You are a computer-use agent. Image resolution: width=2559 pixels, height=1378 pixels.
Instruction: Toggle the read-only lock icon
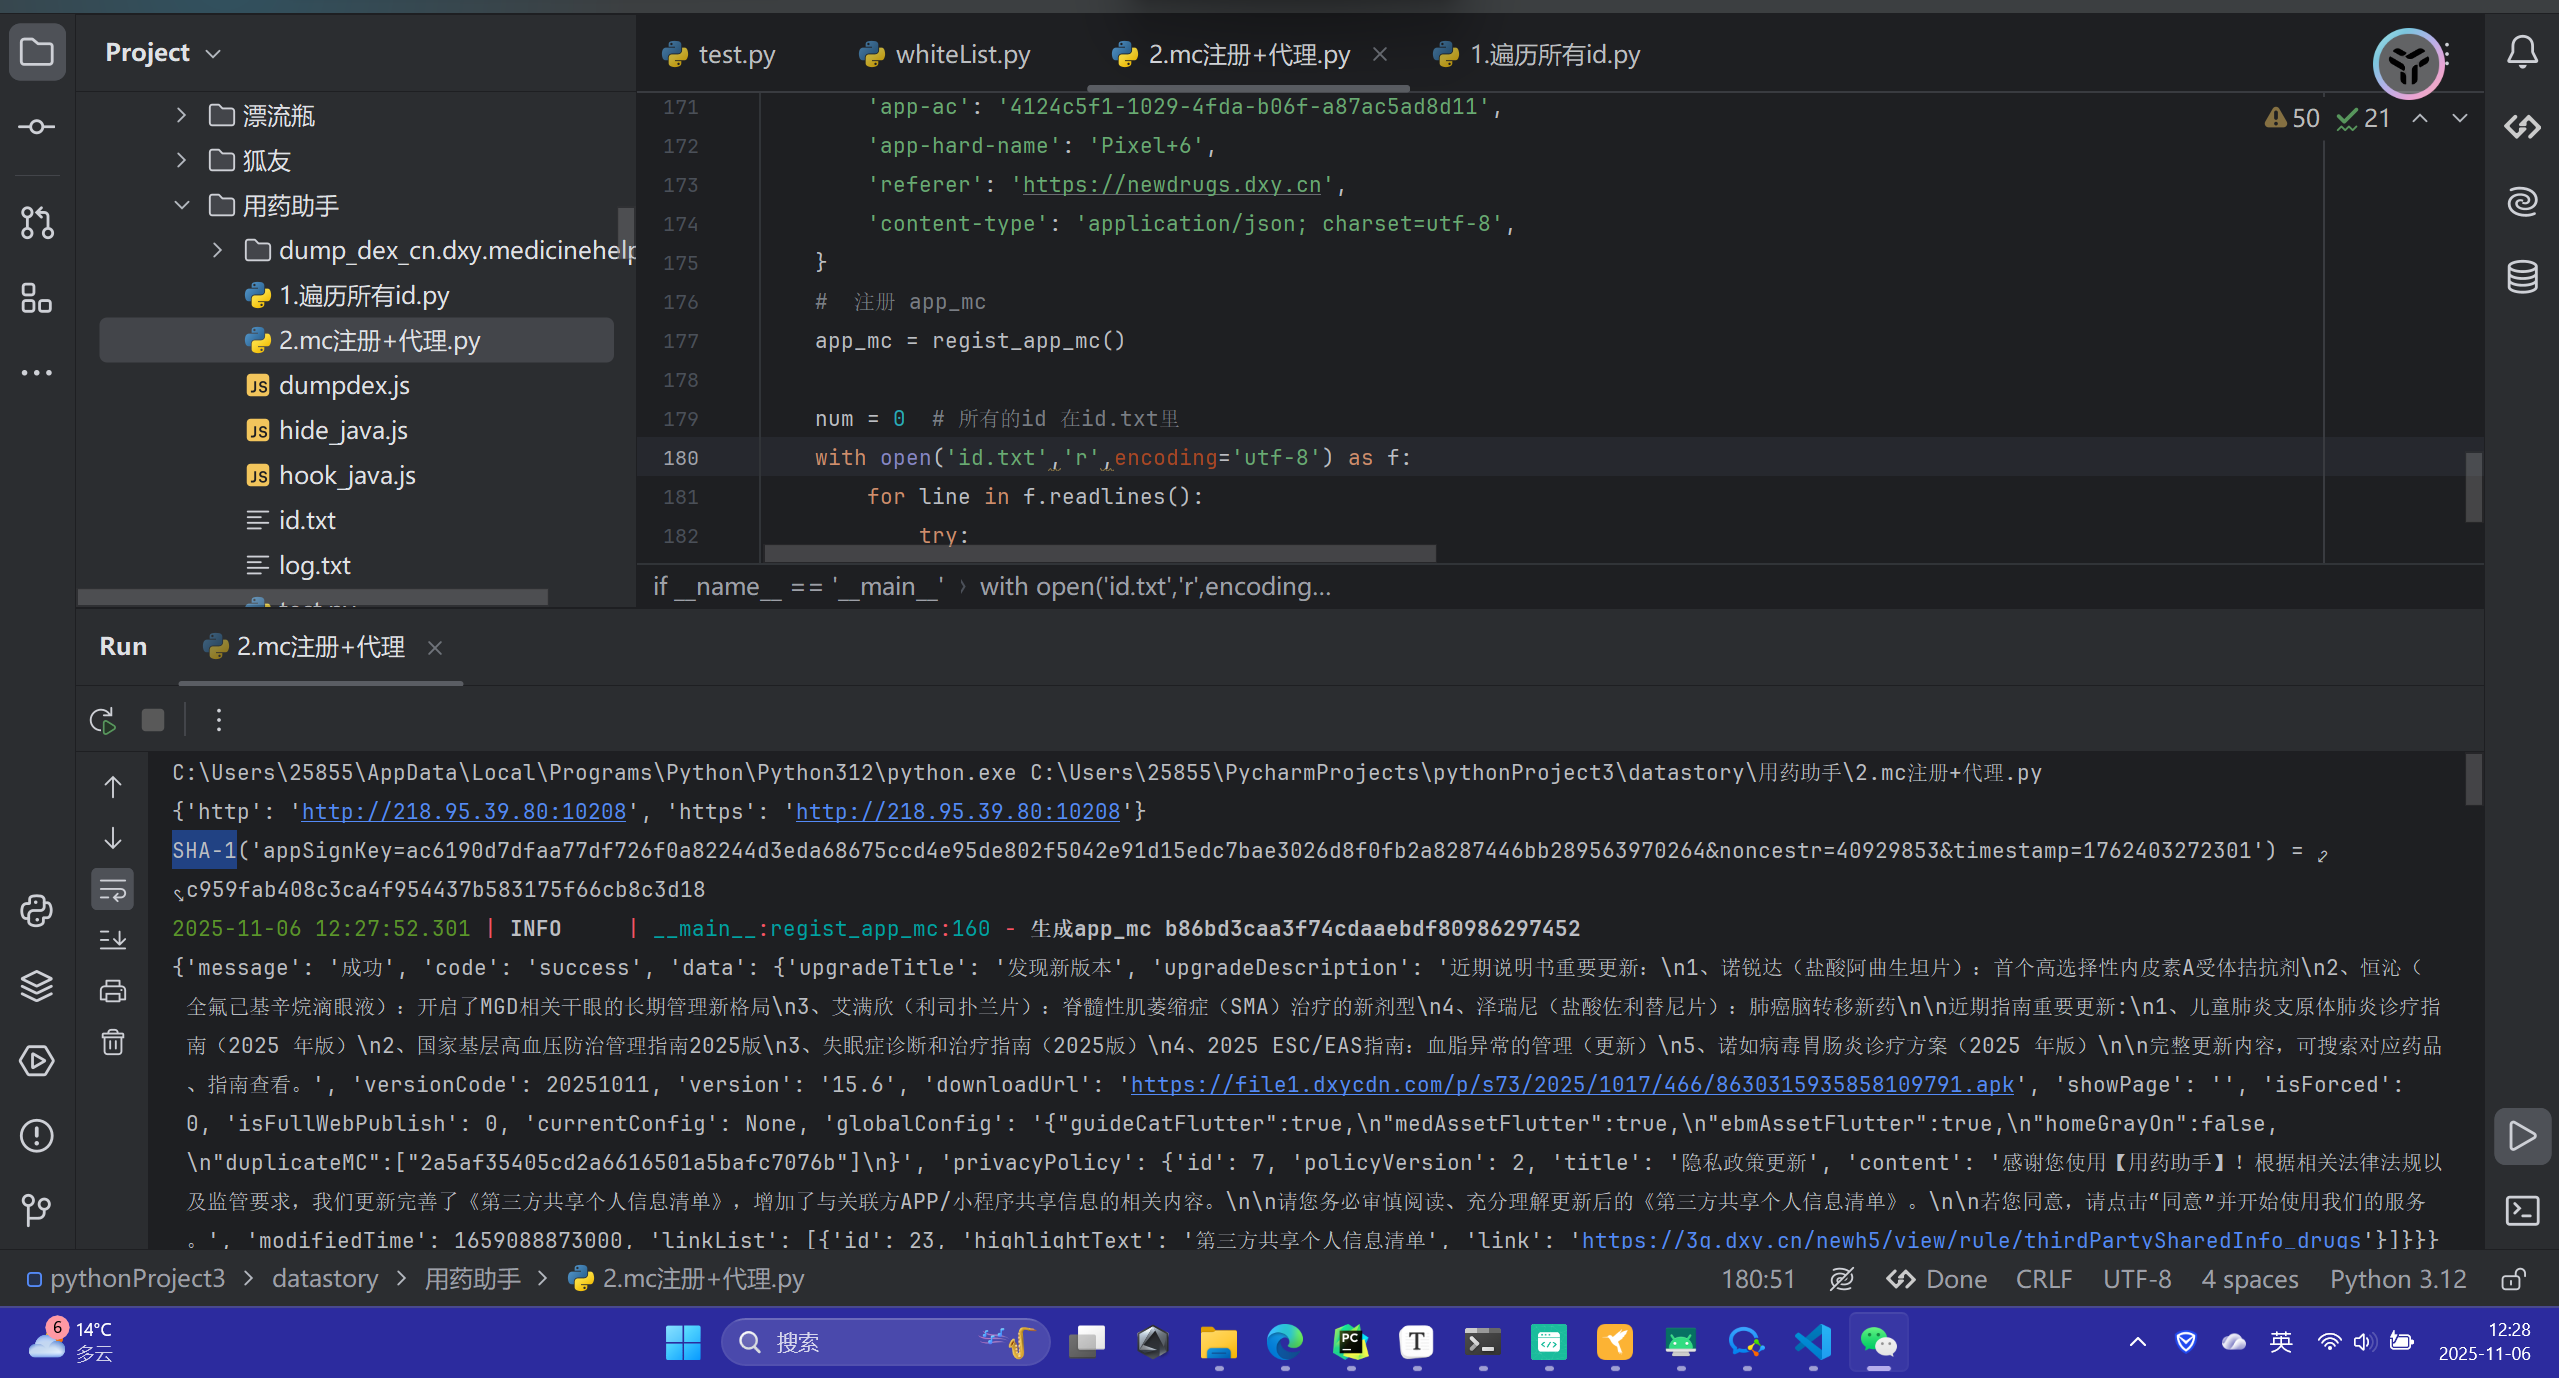(x=2513, y=1279)
